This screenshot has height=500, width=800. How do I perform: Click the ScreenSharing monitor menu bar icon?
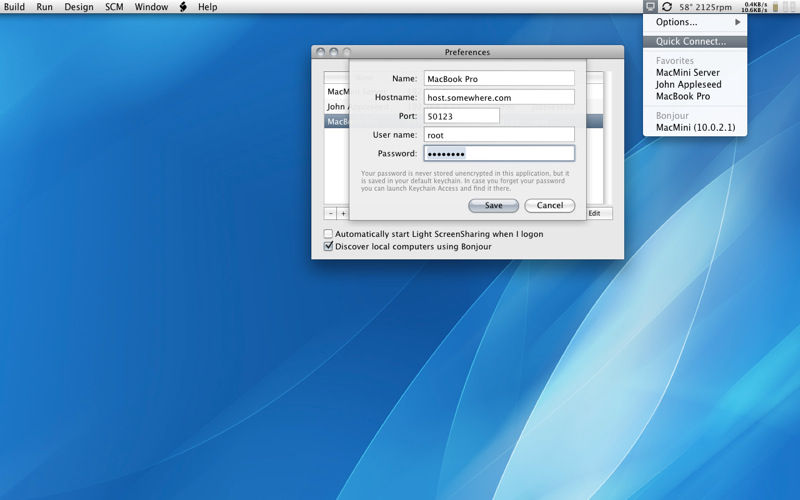pos(649,7)
